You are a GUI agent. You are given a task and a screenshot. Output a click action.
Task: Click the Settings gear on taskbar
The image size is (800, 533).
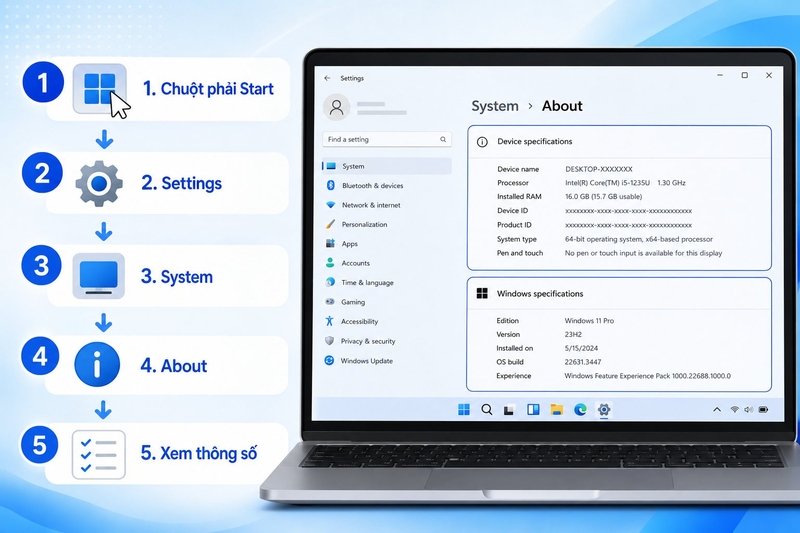click(x=604, y=410)
